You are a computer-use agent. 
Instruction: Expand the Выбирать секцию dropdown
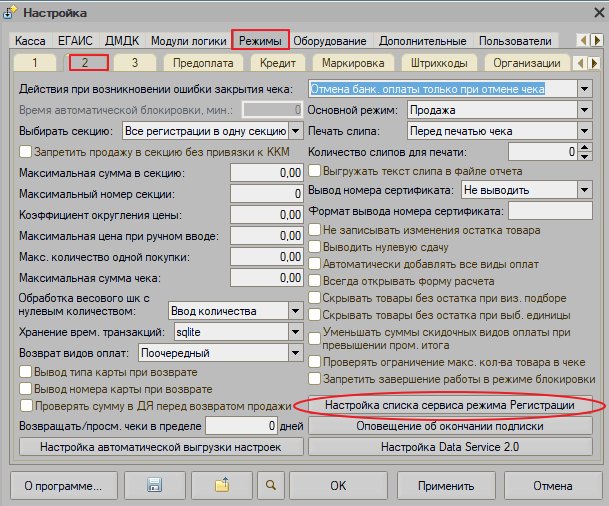click(296, 131)
